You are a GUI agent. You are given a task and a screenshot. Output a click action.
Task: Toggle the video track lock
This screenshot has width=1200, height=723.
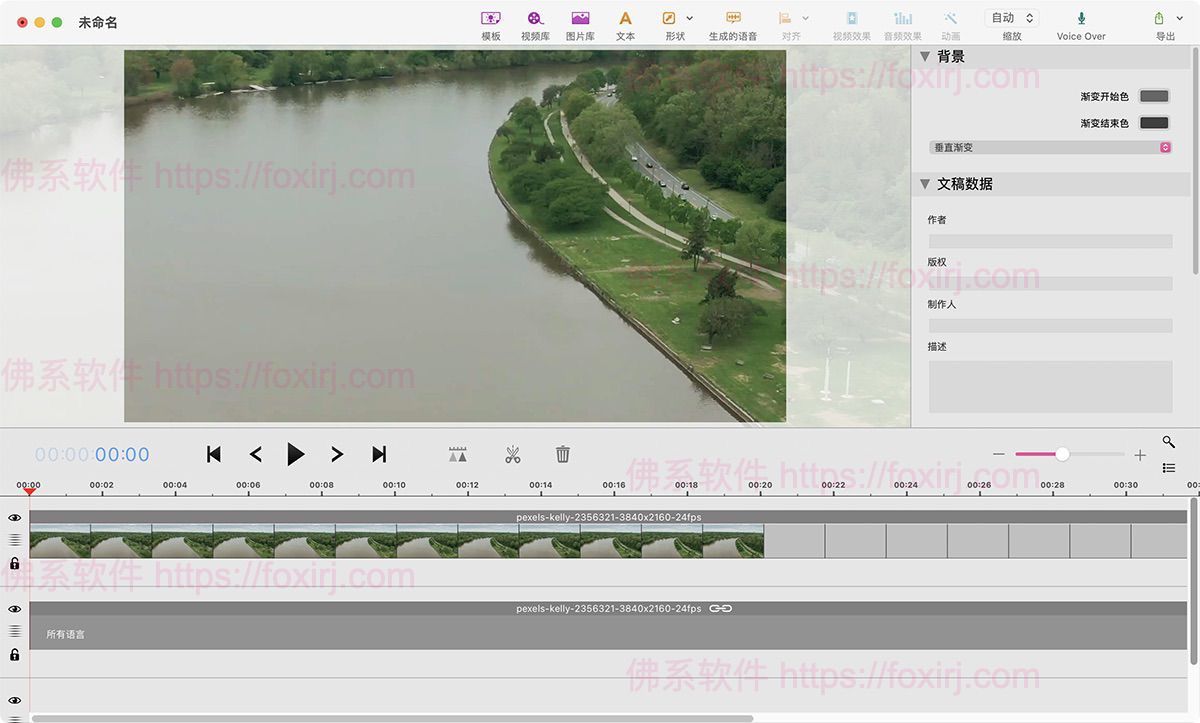coord(14,564)
